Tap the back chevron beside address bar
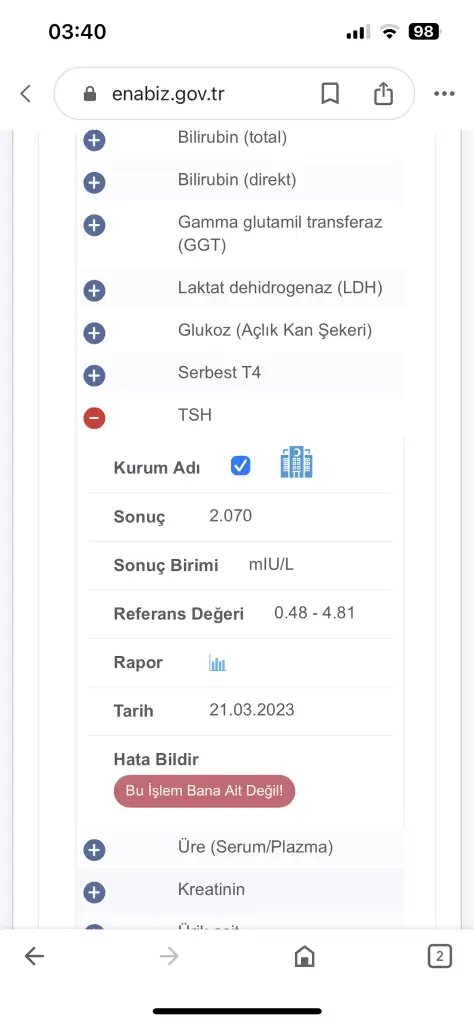This screenshot has width=474, height=1024. coord(25,93)
